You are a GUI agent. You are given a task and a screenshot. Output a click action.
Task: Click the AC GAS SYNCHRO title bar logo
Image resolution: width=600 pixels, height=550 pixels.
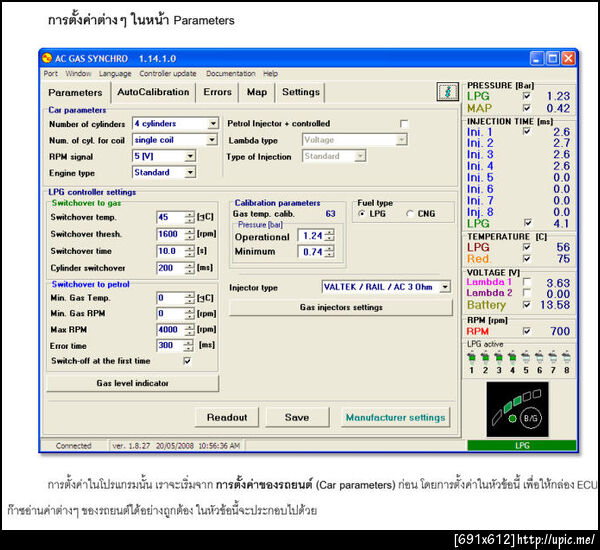tap(47, 58)
